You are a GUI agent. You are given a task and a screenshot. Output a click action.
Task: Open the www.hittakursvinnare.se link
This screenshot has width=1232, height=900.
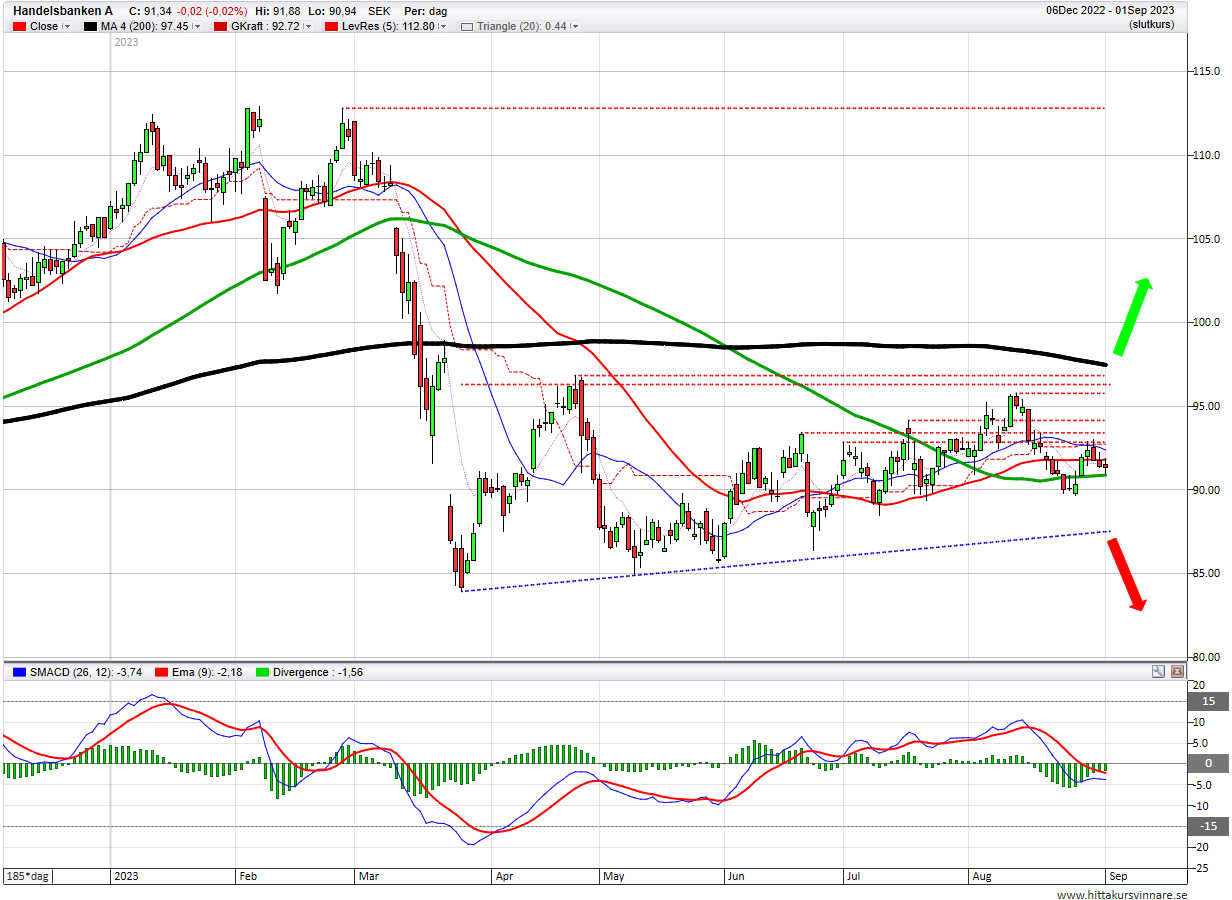tap(1122, 894)
